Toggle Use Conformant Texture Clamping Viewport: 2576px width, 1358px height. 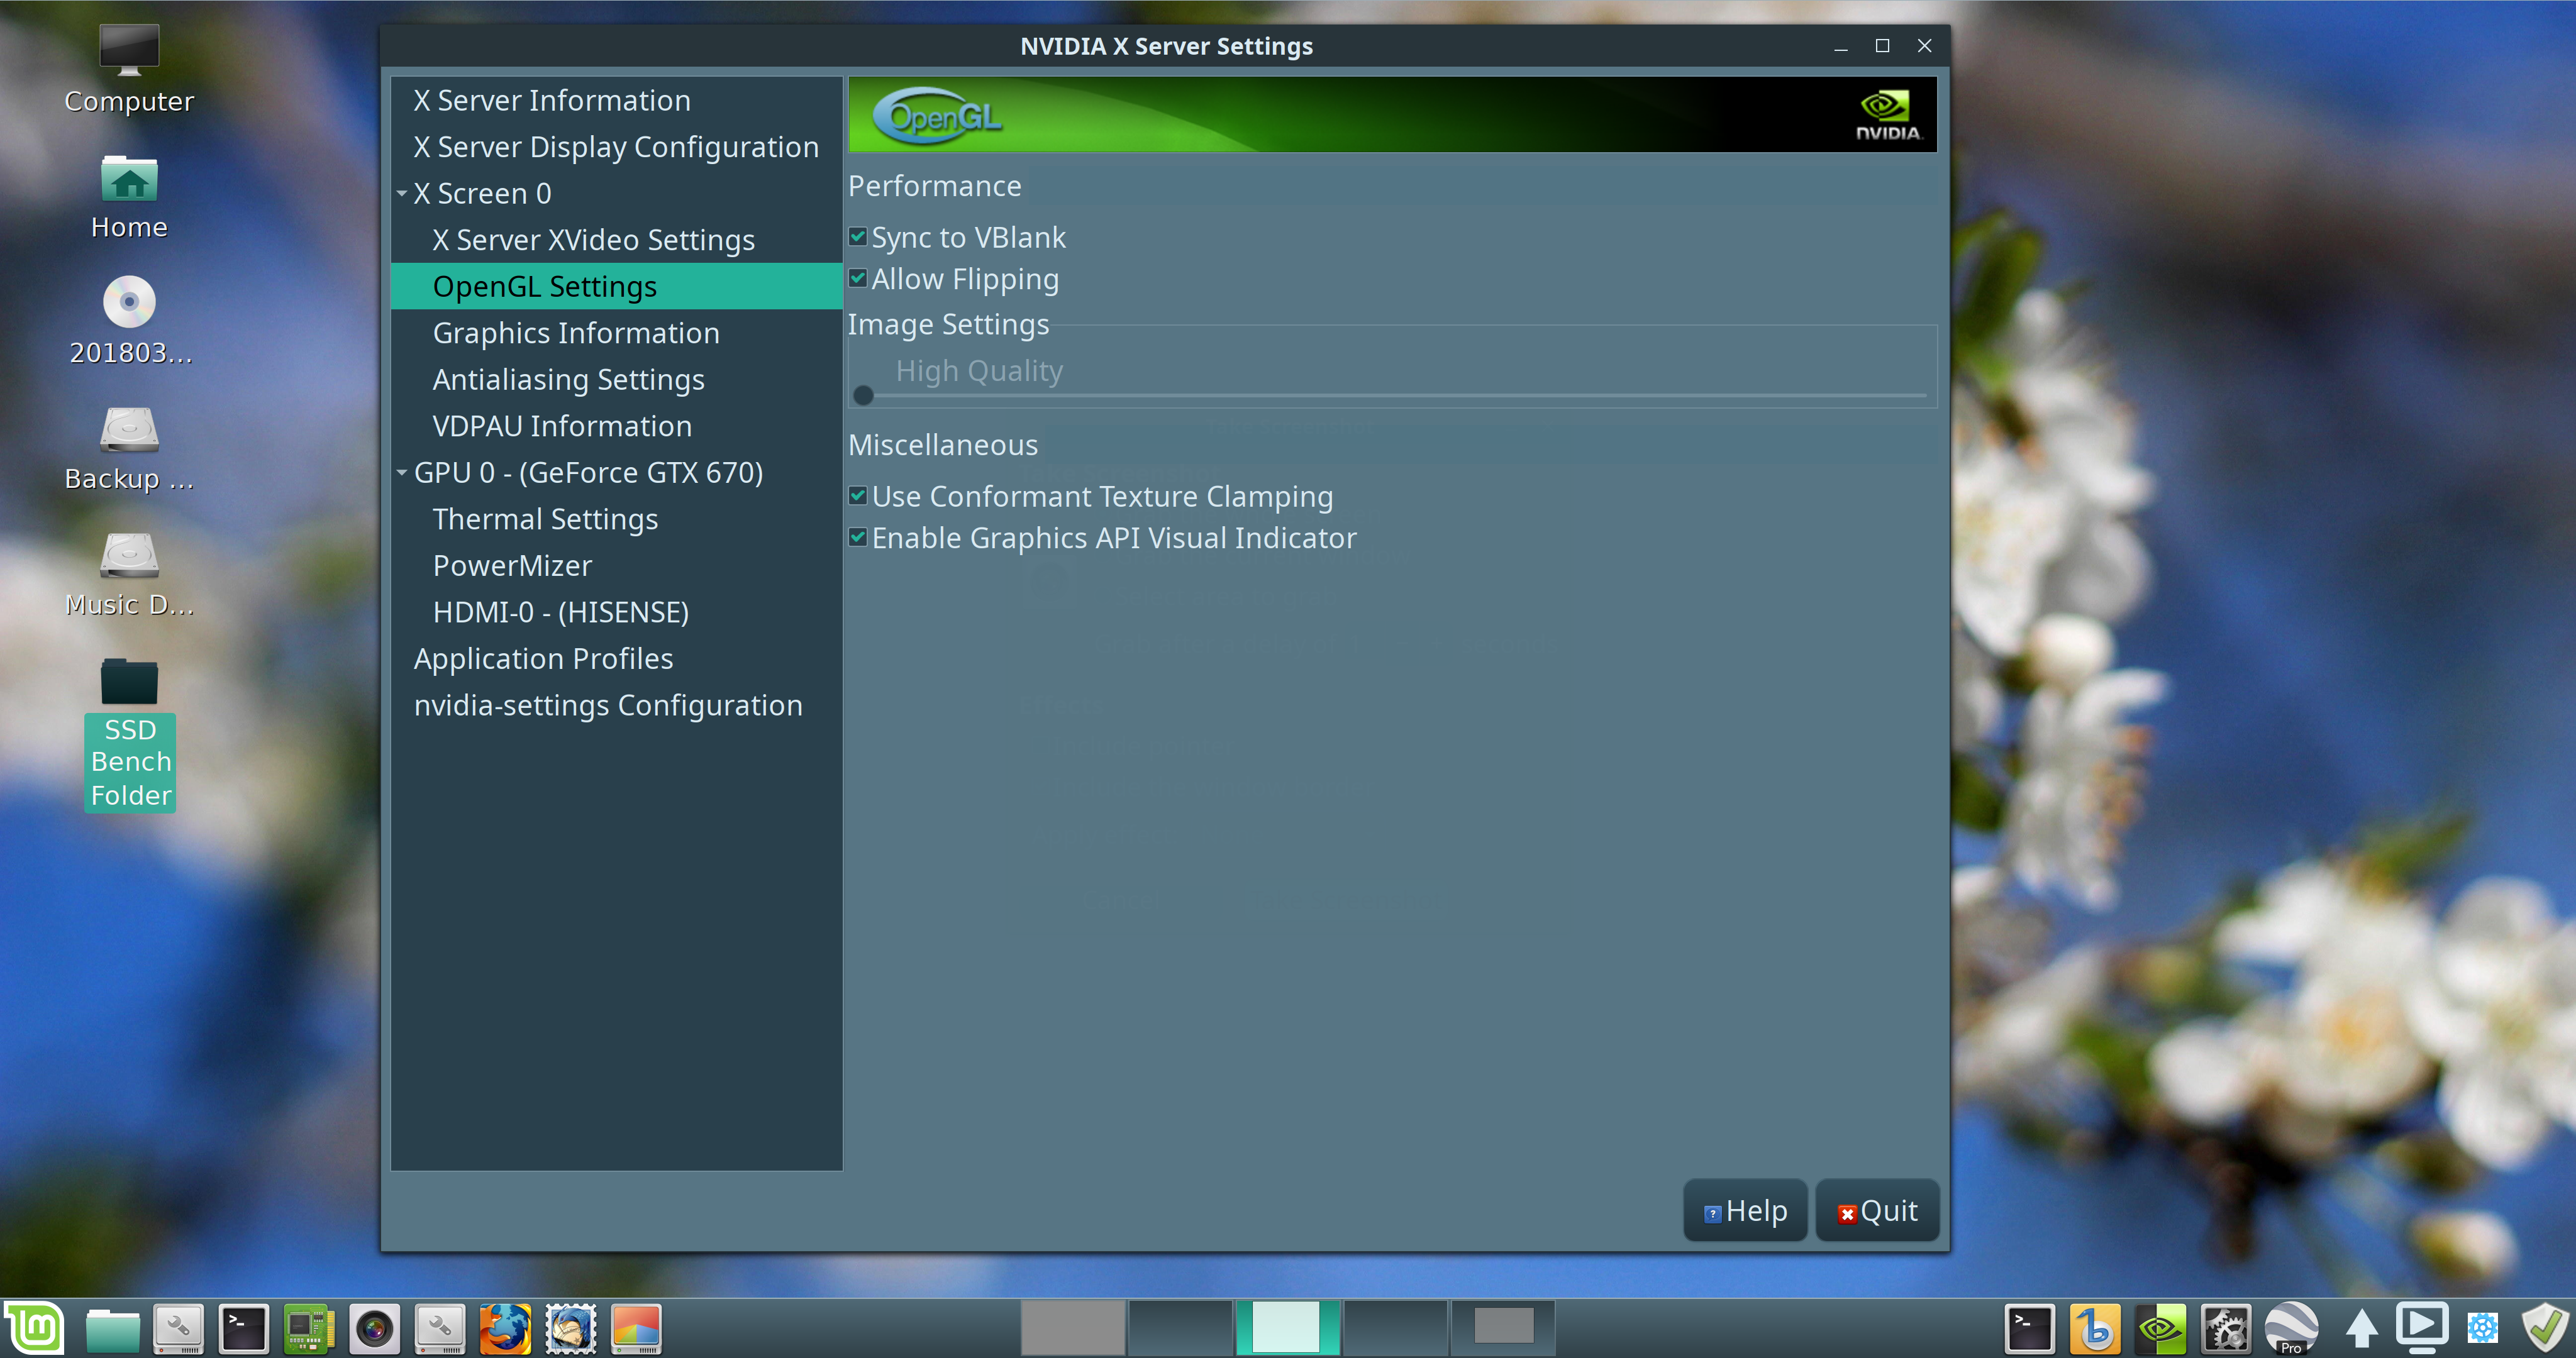coord(857,496)
